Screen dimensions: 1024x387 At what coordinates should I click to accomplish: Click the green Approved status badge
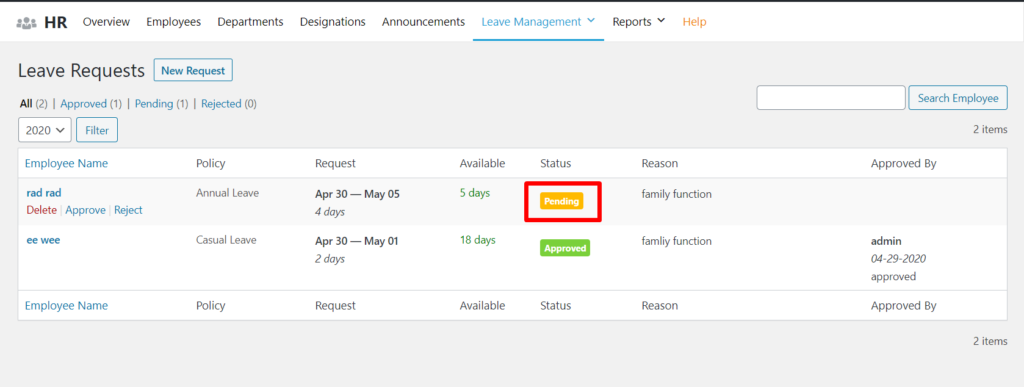565,248
